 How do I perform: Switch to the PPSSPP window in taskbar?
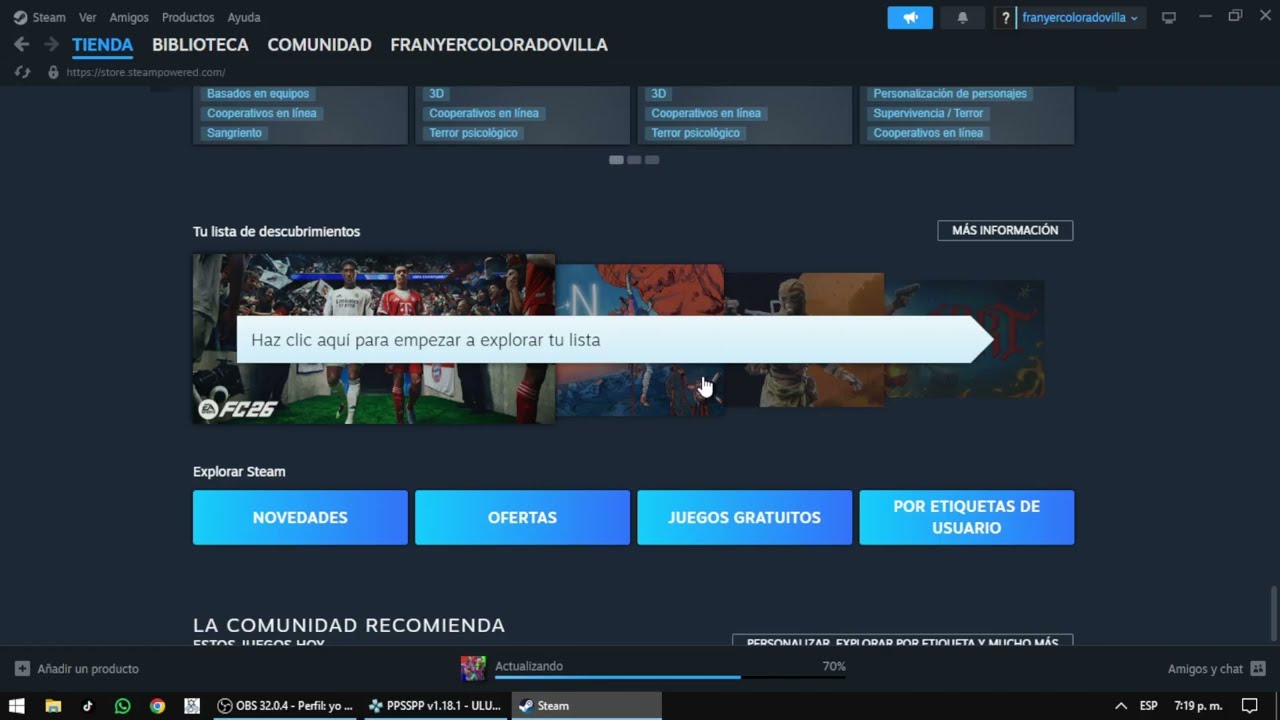pos(435,706)
